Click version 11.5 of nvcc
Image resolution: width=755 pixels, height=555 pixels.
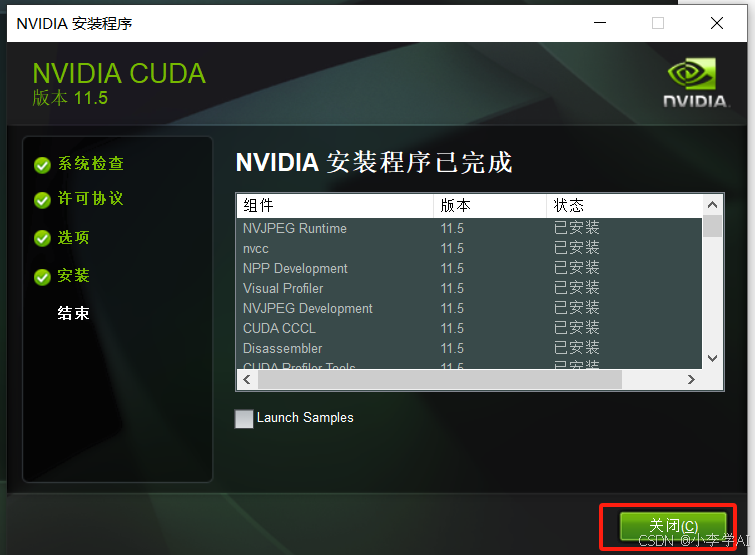[452, 248]
